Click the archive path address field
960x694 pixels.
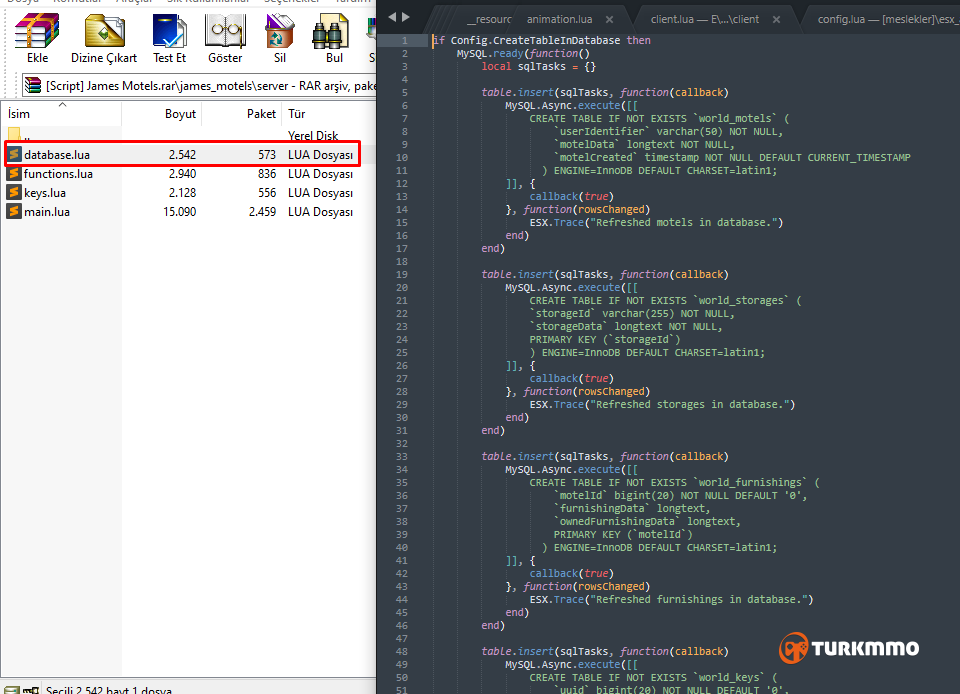[x=200, y=86]
